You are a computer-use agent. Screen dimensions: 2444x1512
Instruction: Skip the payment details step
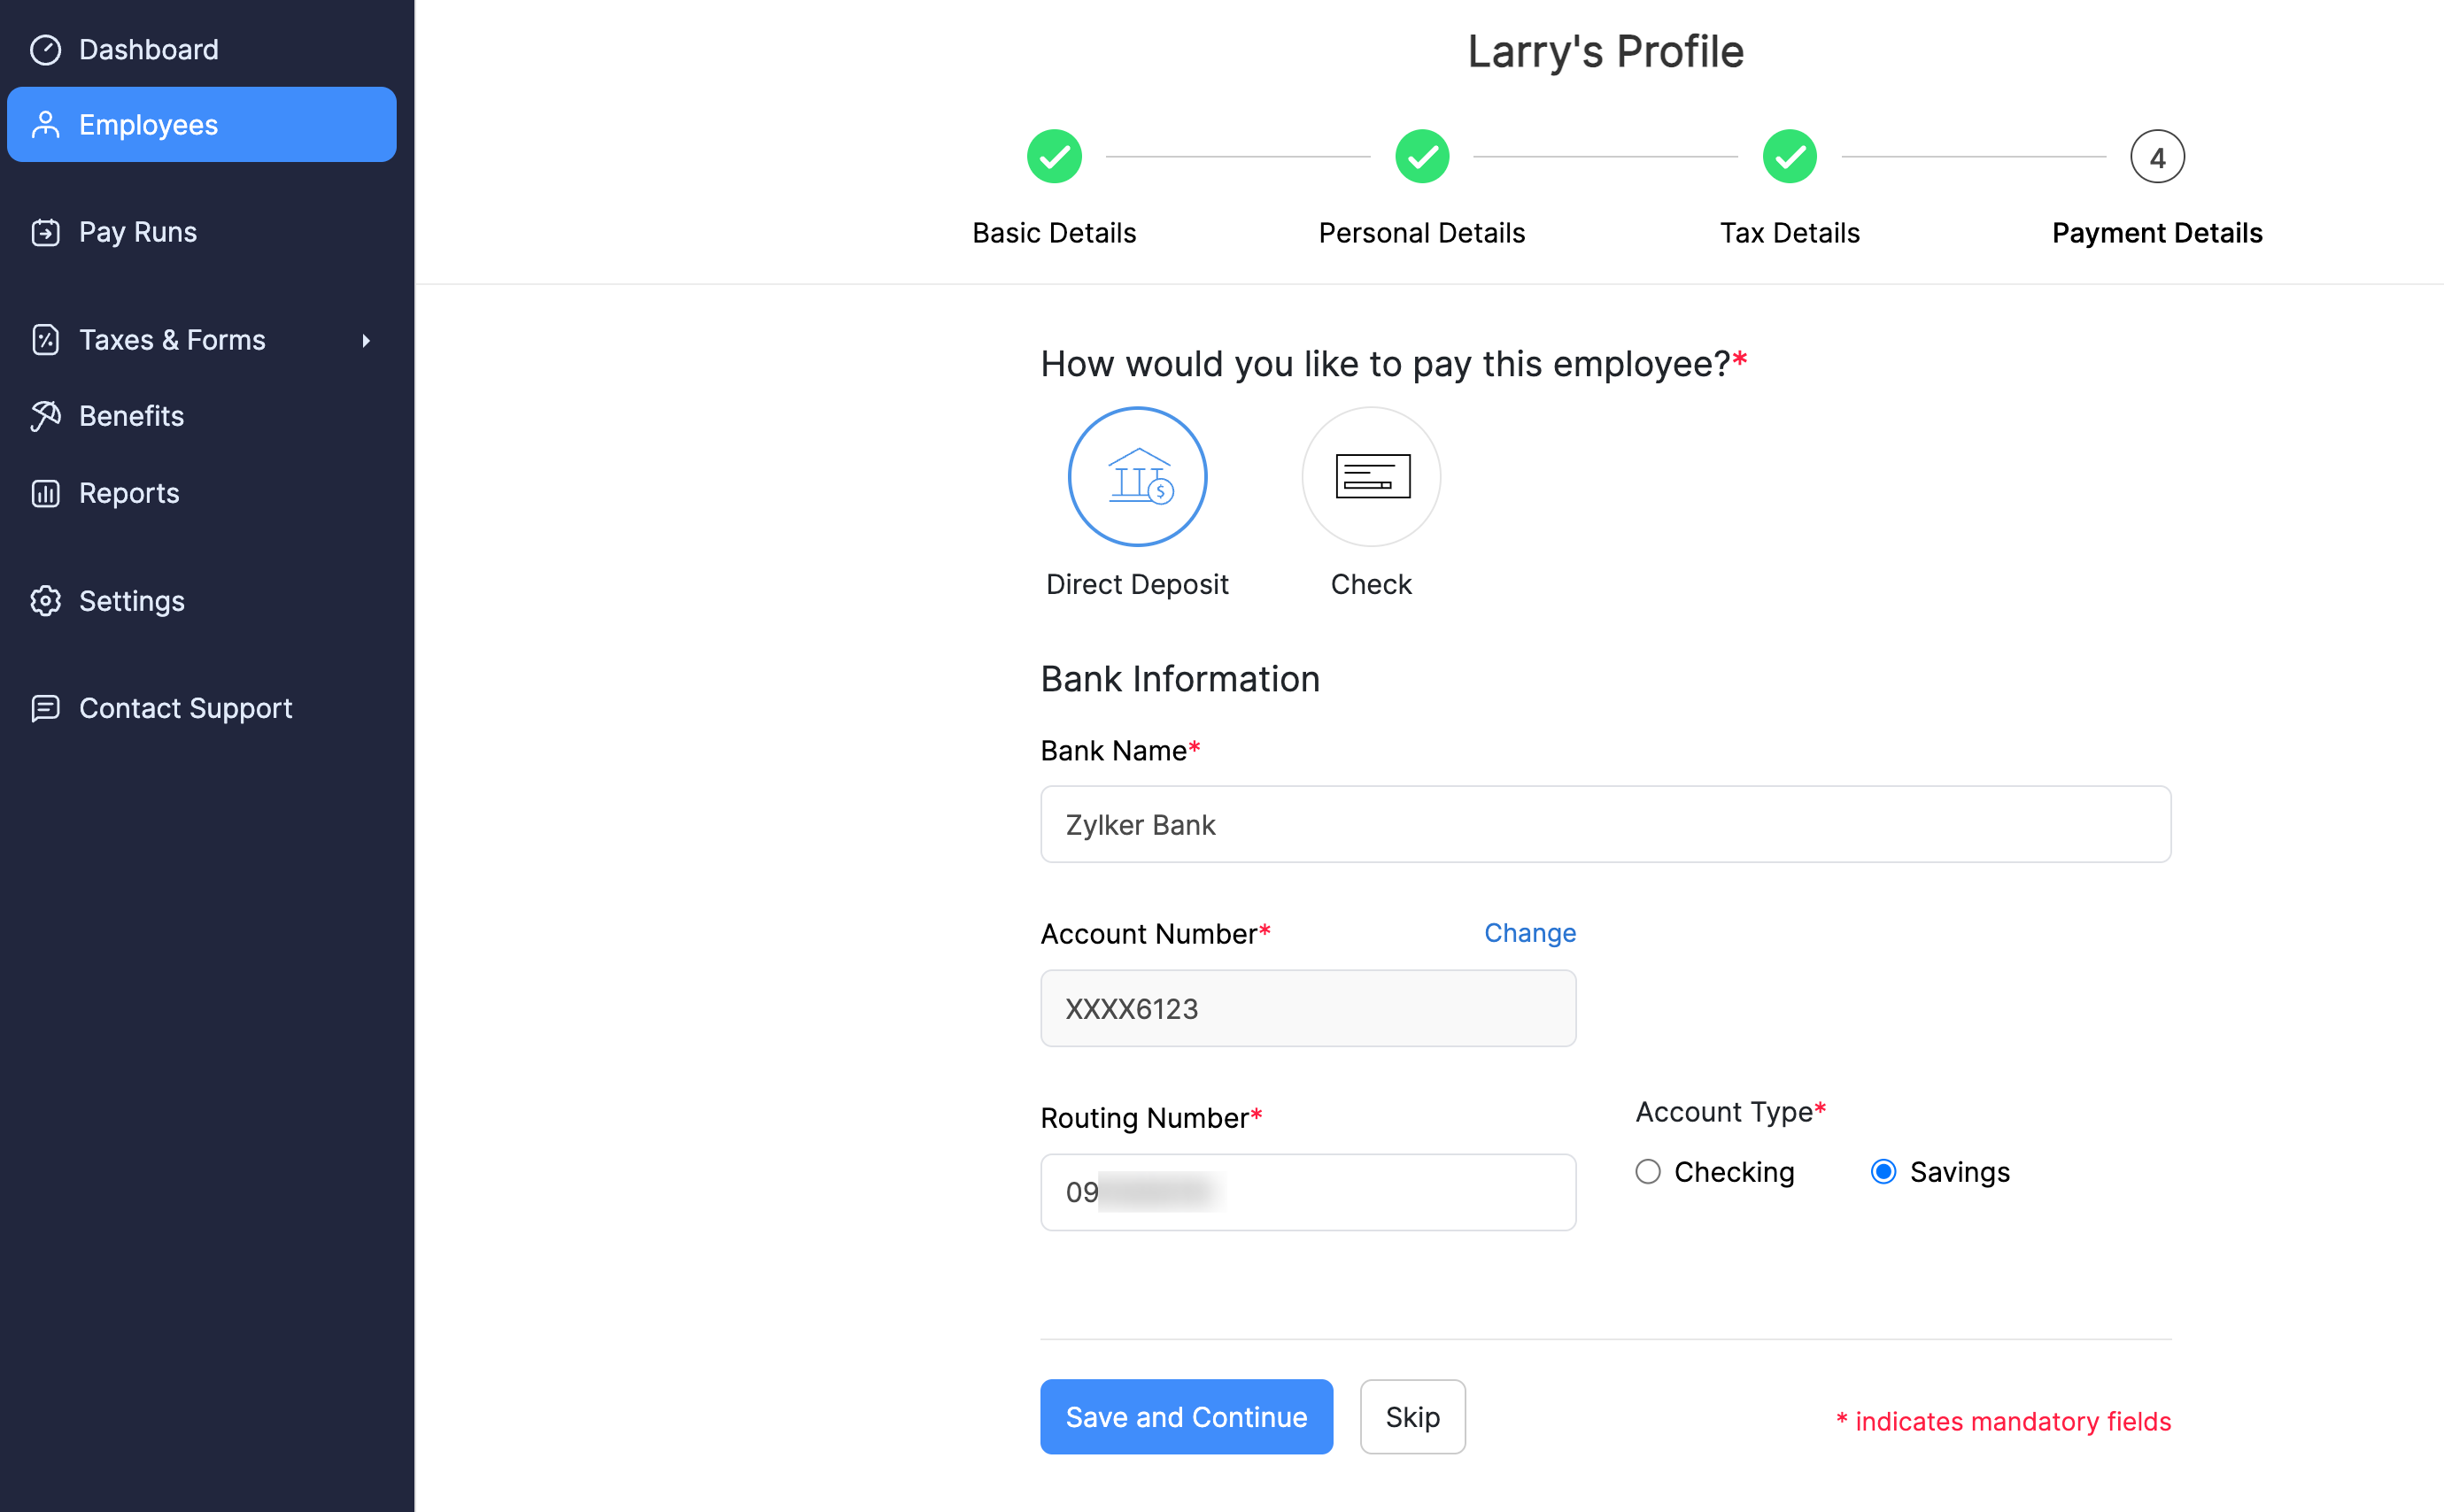tap(1412, 1416)
